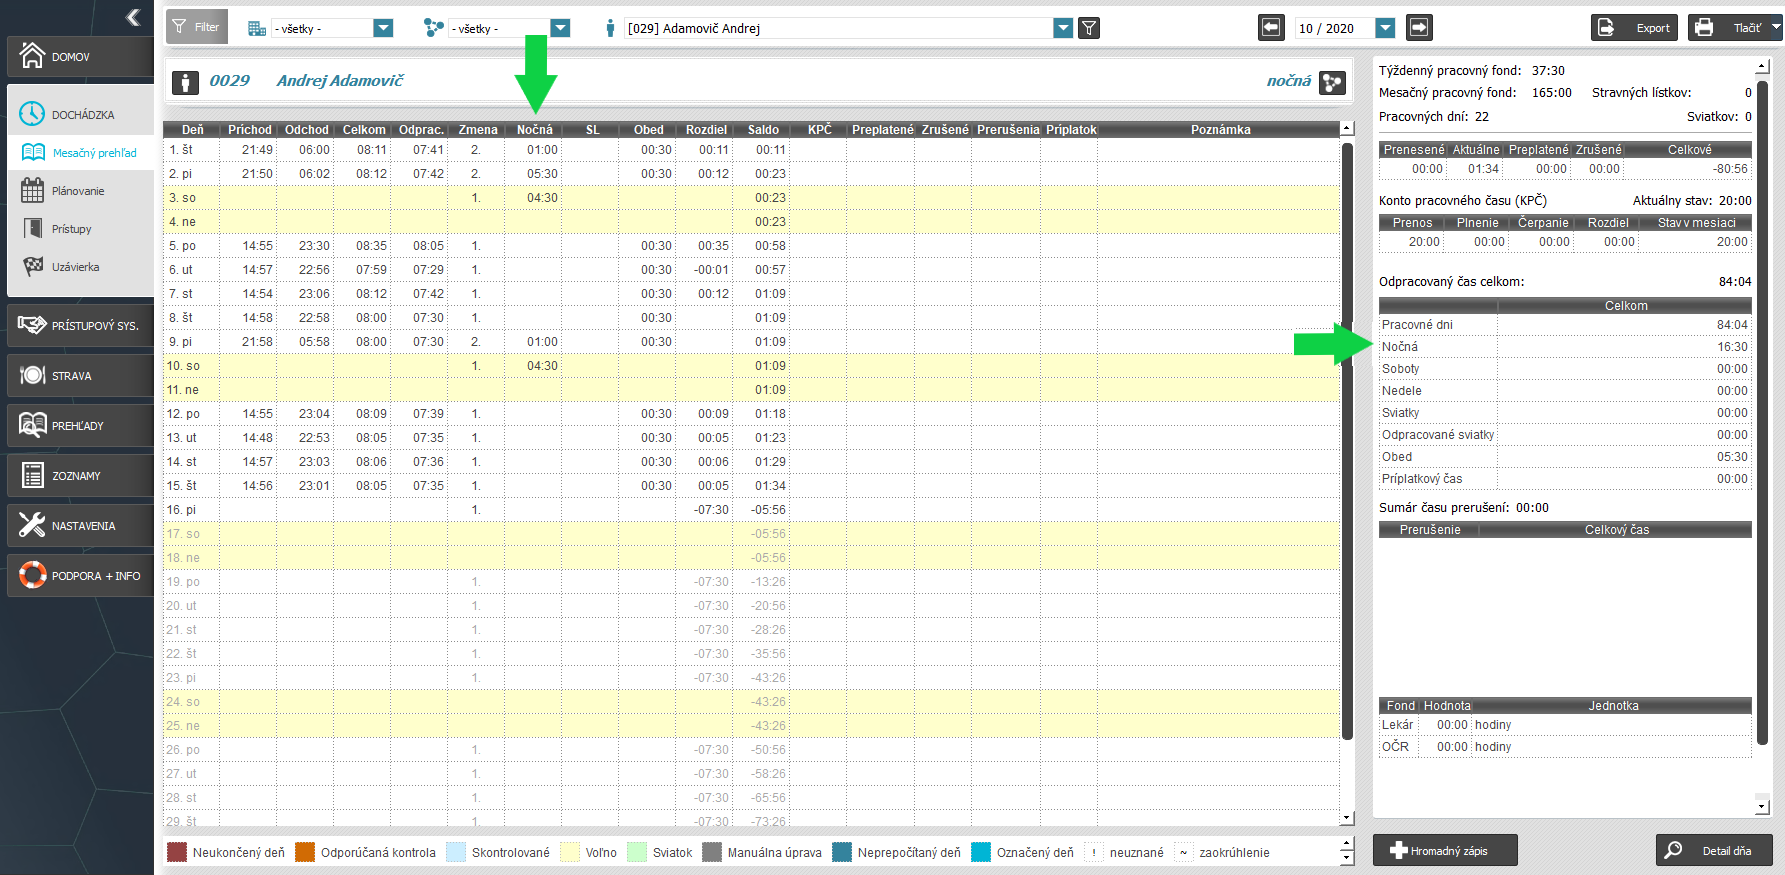The image size is (1785, 875).
Task: Click the Neprepočítaný deň teal swatch
Action: coord(842,852)
